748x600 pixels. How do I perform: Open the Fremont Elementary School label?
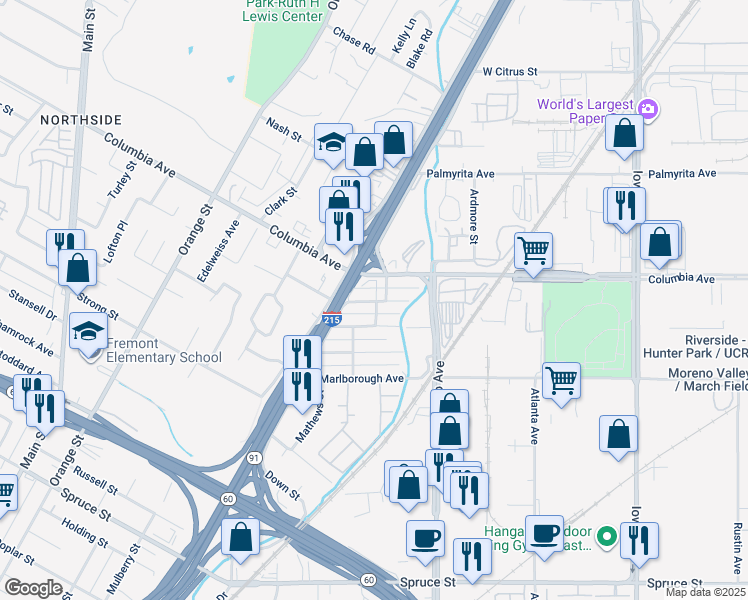click(x=164, y=351)
